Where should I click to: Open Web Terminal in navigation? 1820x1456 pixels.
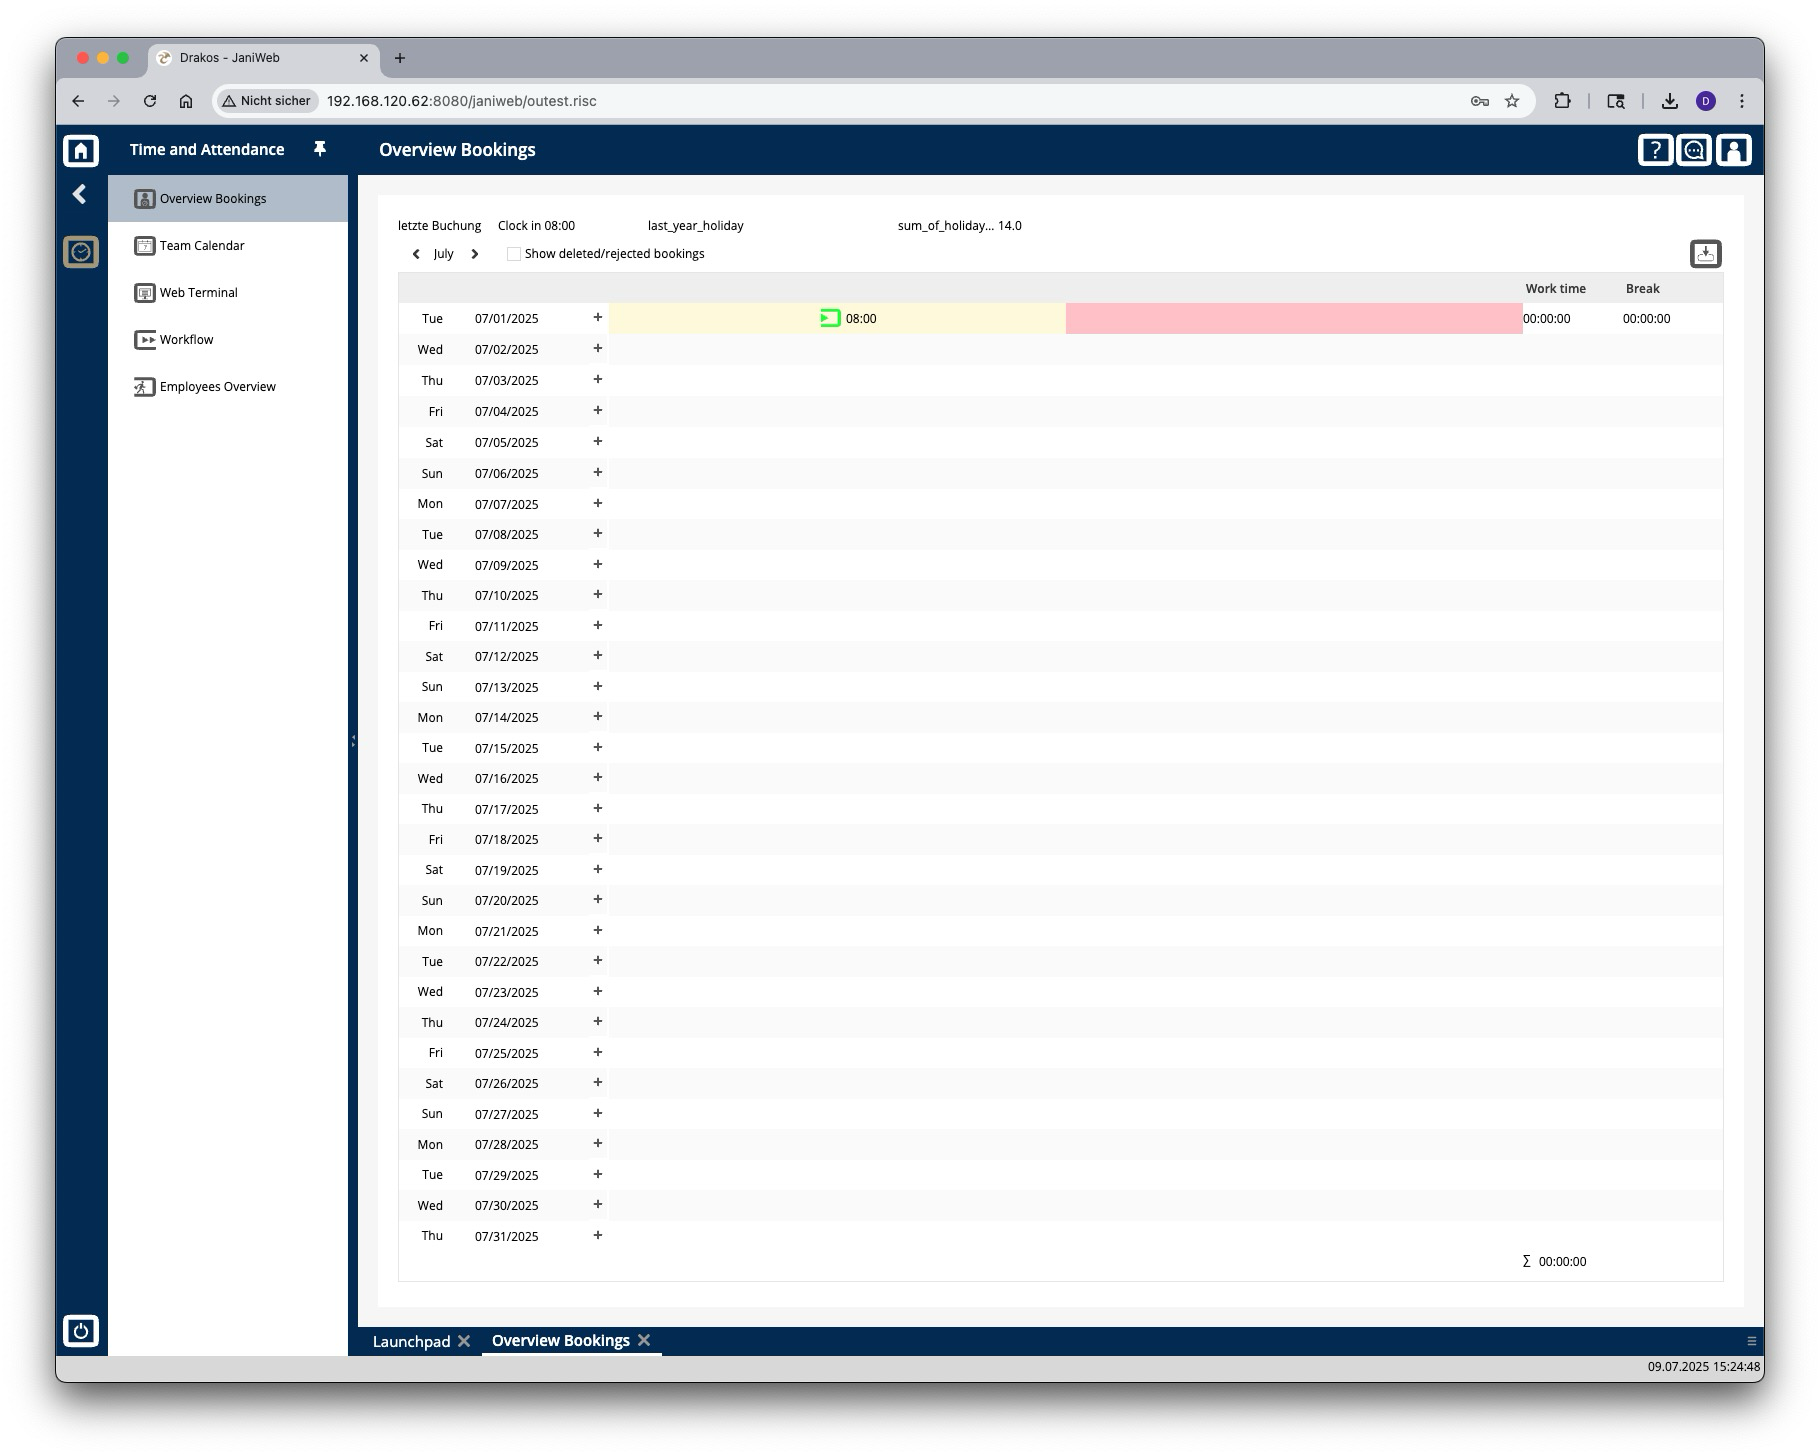(199, 292)
